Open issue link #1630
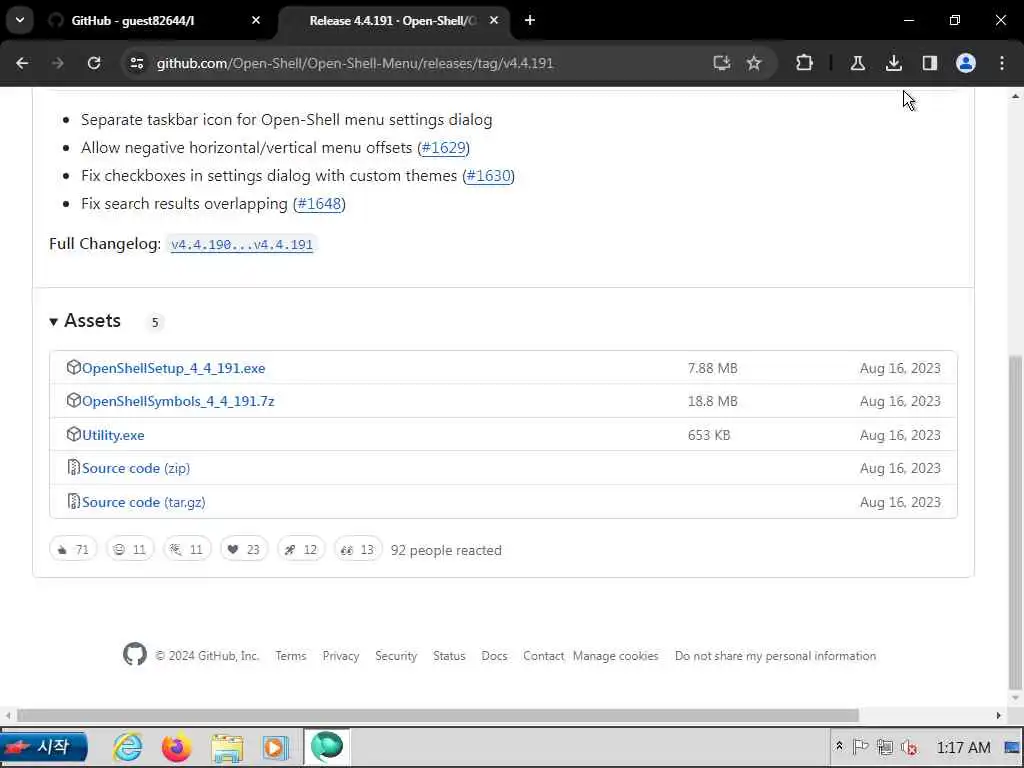Image resolution: width=1024 pixels, height=768 pixels. pos(488,176)
